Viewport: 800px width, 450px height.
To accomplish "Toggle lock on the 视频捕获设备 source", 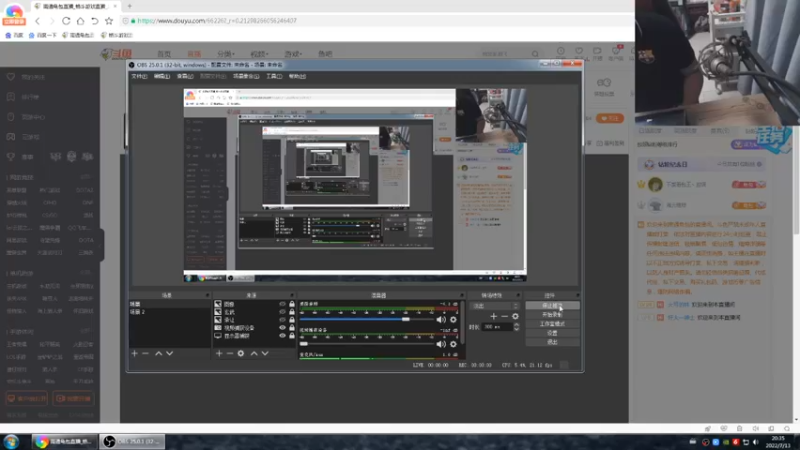I will [x=292, y=328].
